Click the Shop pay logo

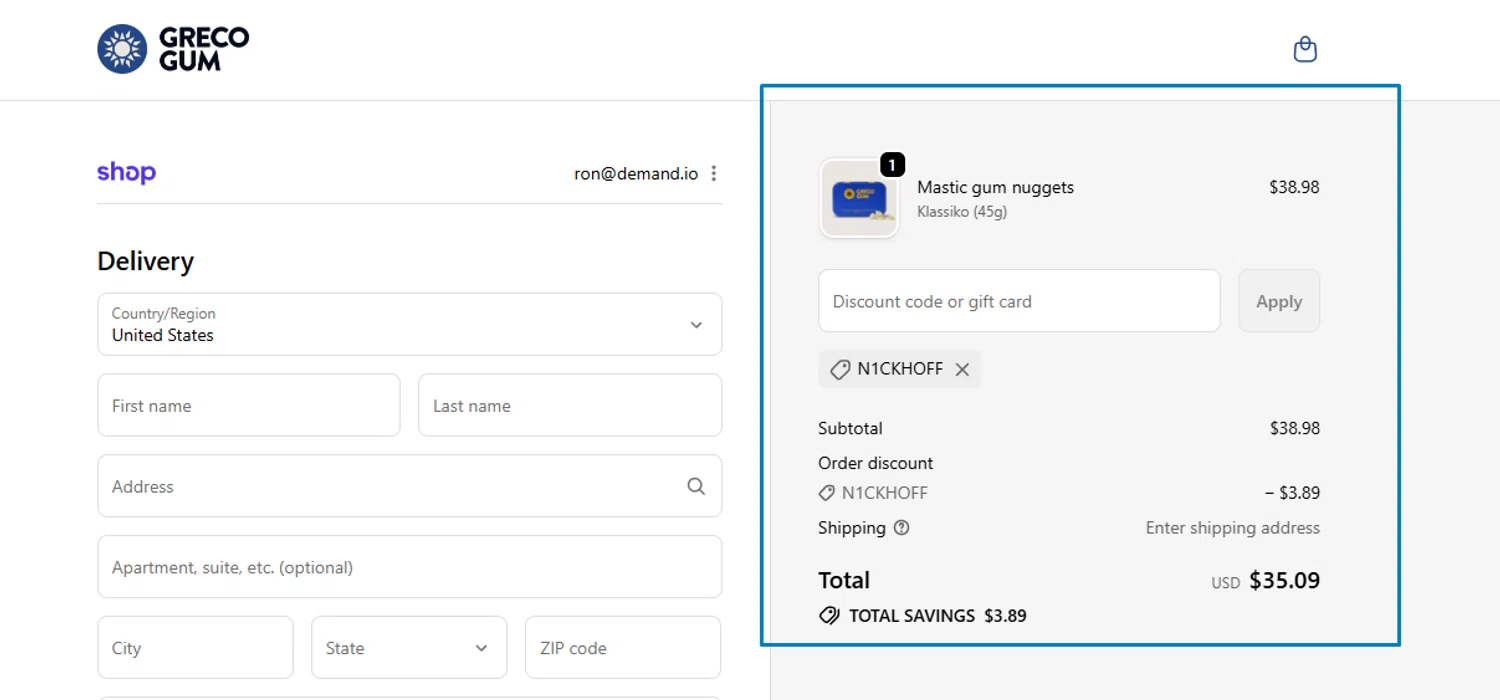(x=126, y=173)
